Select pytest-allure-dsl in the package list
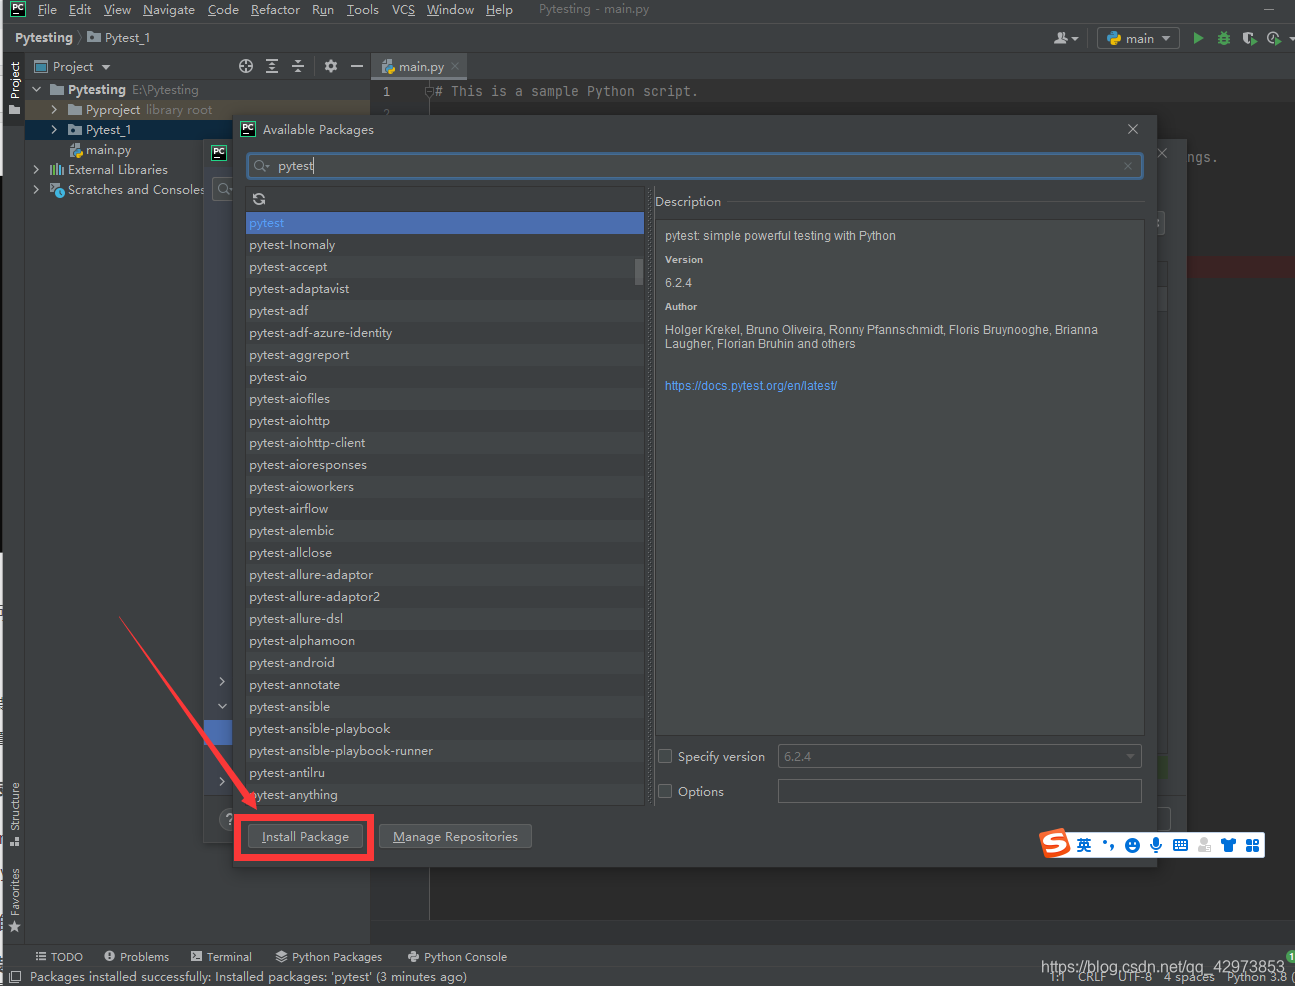 [445, 619]
